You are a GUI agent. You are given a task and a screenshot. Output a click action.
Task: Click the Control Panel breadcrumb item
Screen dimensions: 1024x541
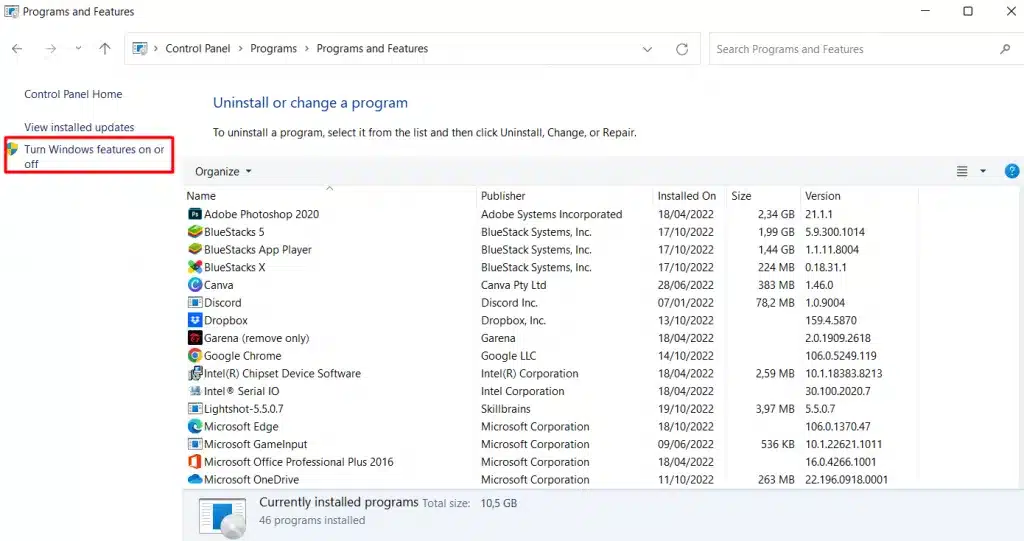pos(197,49)
